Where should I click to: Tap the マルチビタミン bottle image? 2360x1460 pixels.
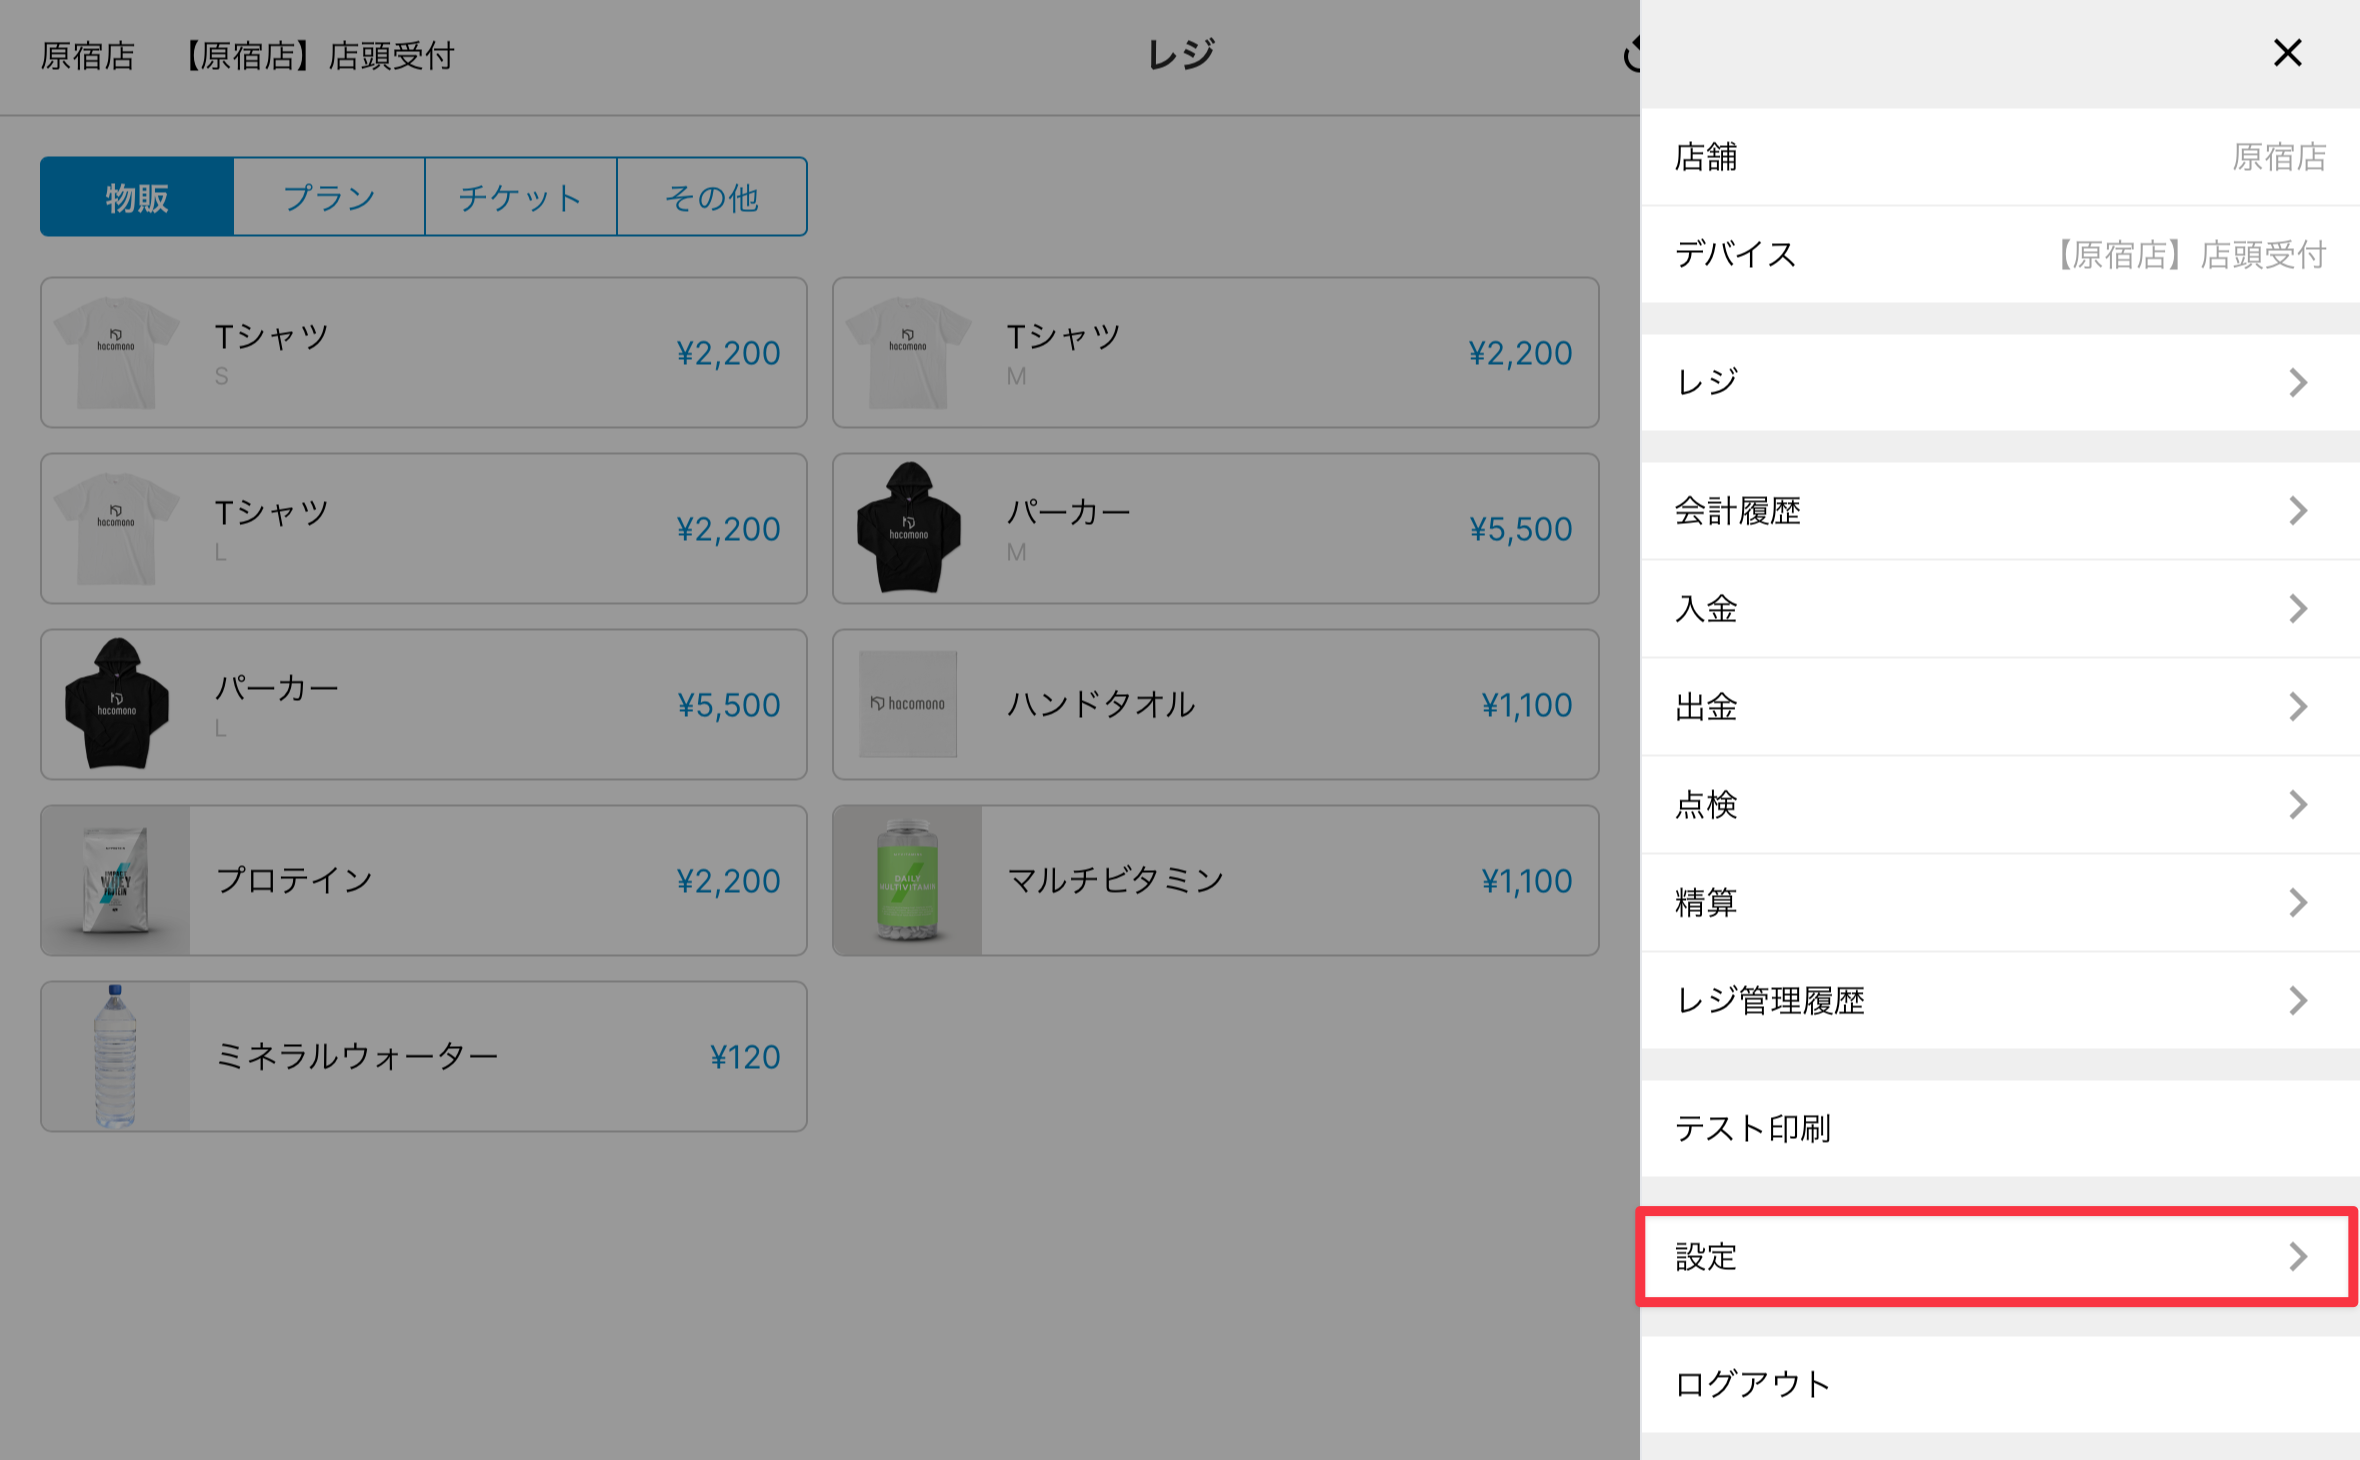(907, 880)
